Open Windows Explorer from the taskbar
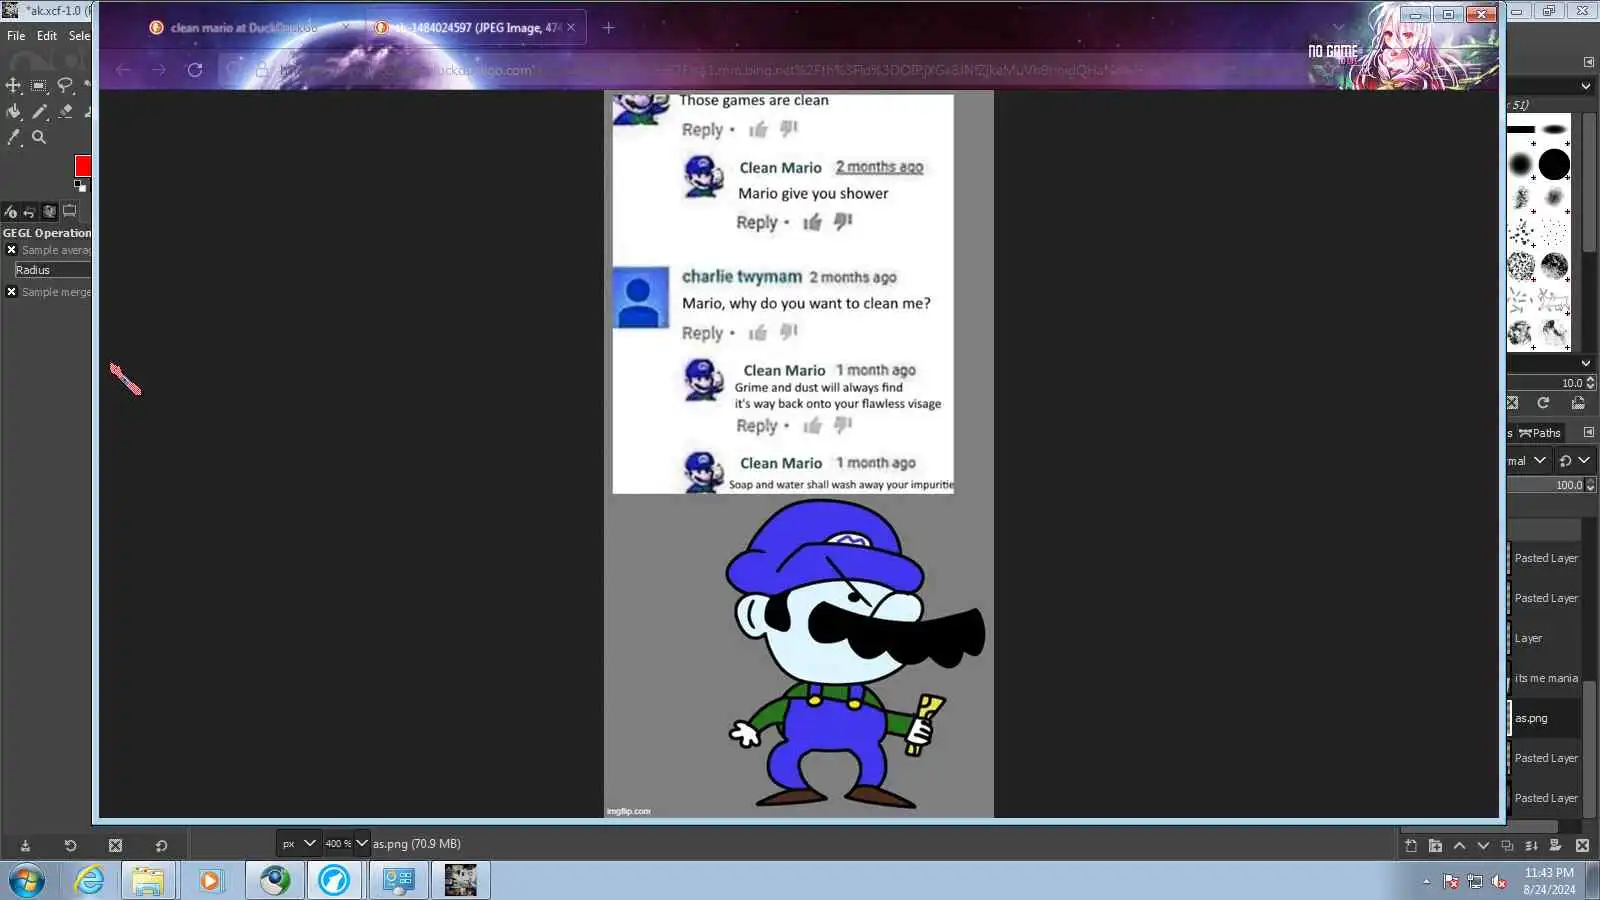 pyautogui.click(x=148, y=881)
